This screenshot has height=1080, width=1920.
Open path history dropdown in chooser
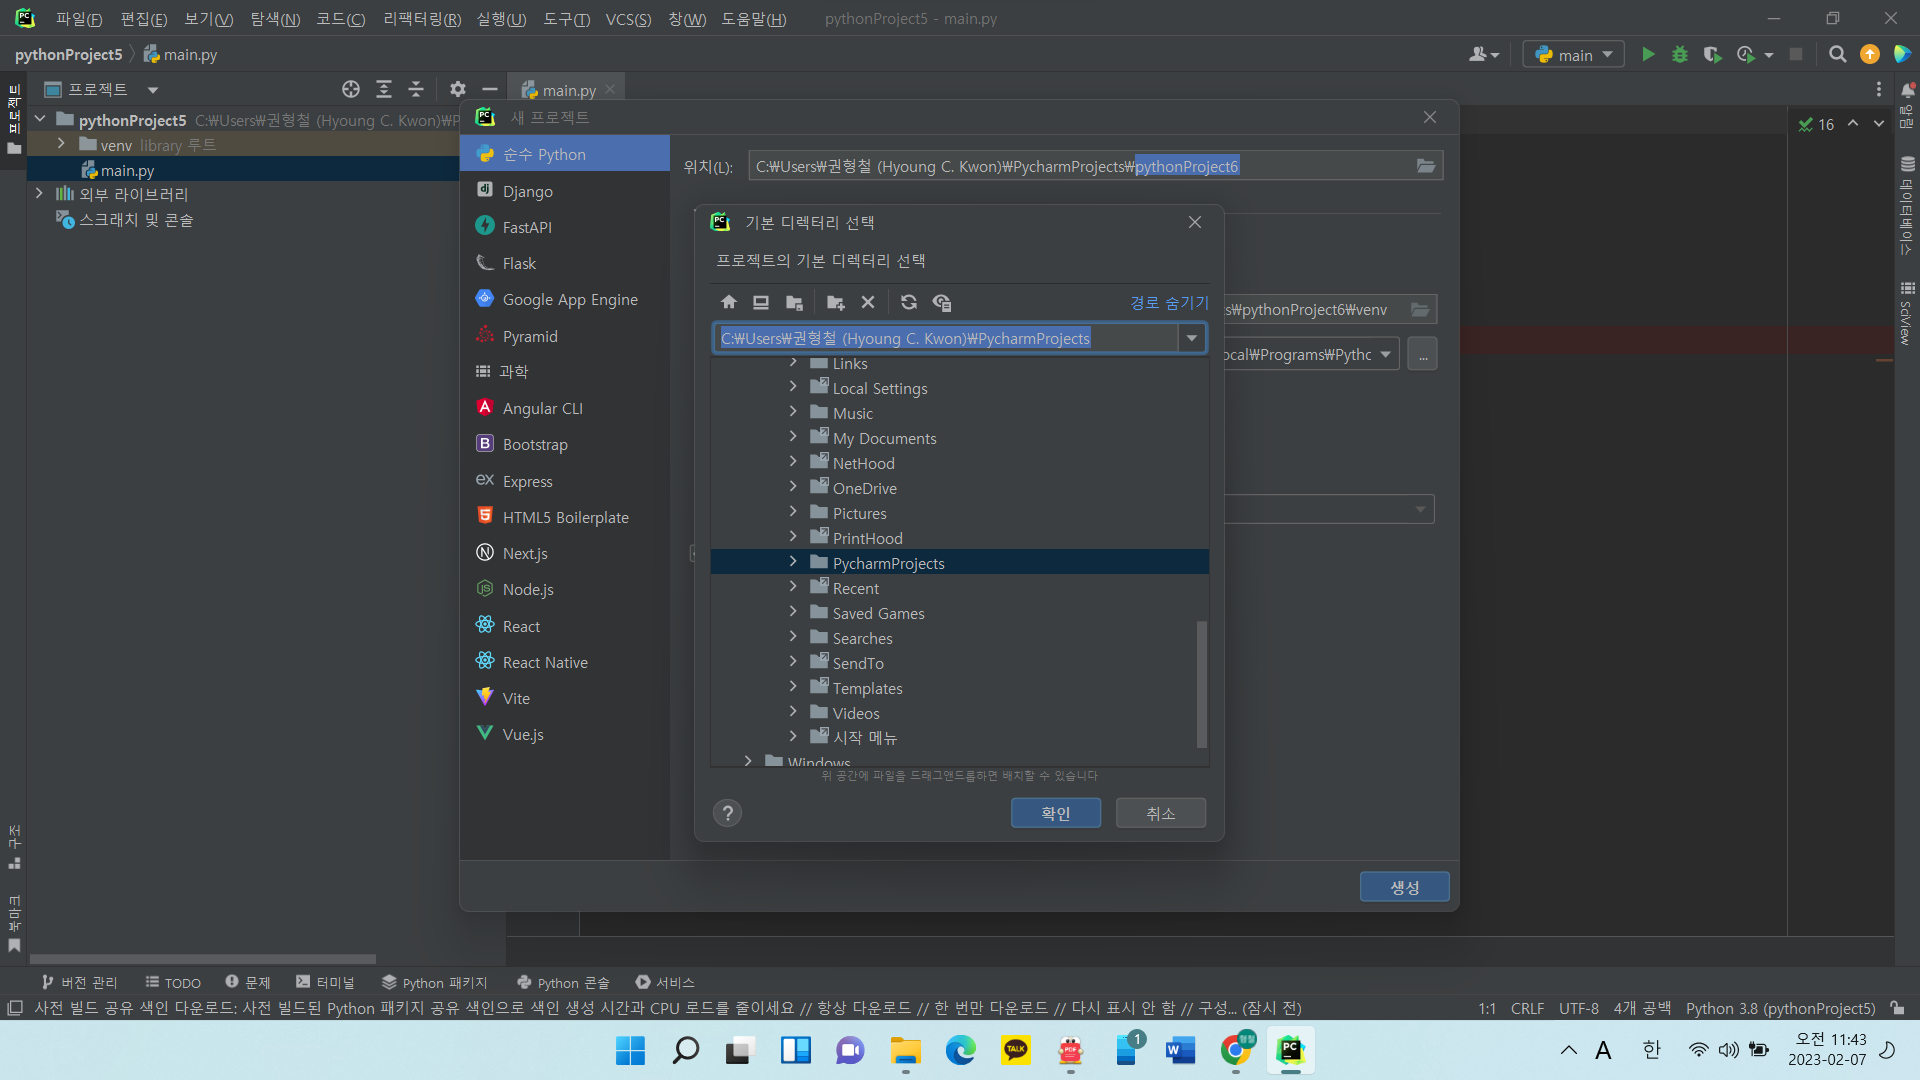click(x=1192, y=338)
